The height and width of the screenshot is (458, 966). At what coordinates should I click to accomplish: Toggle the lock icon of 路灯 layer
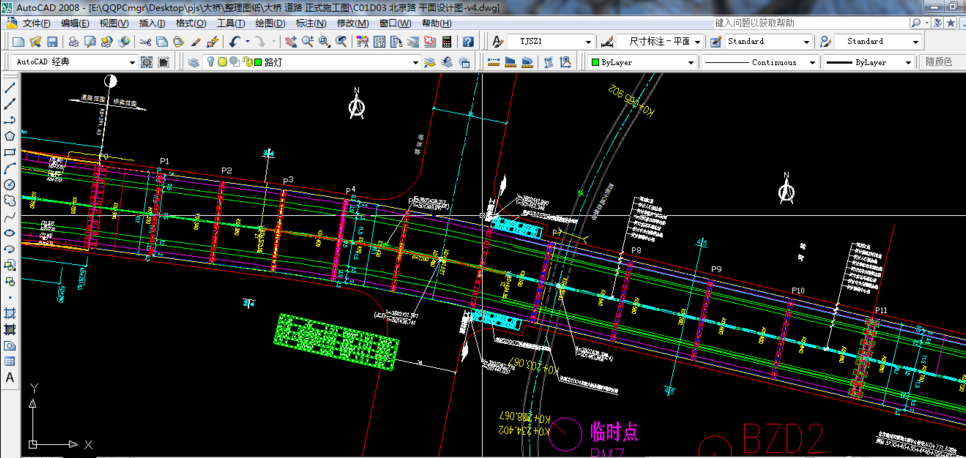pos(245,62)
